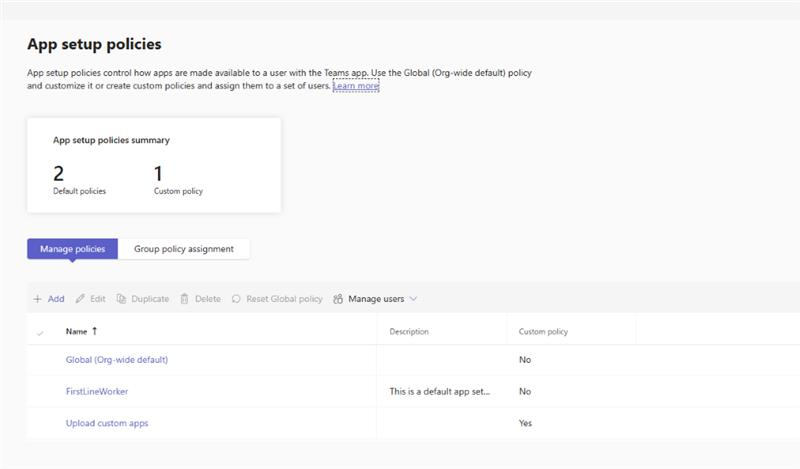Click the Description column header
Viewport: 800px width, 469px height.
tap(409, 332)
